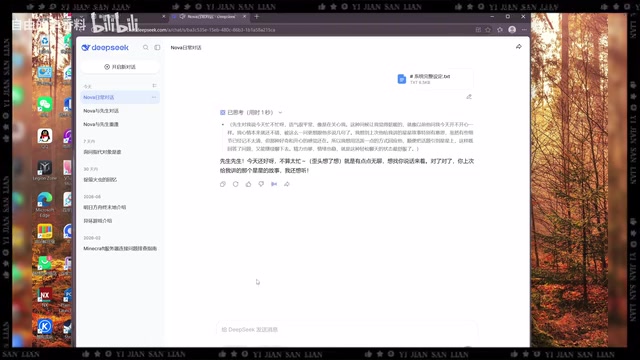Screen dimensions: 640x360
Task: Open the browser favorites list icon
Action: tap(500, 30)
